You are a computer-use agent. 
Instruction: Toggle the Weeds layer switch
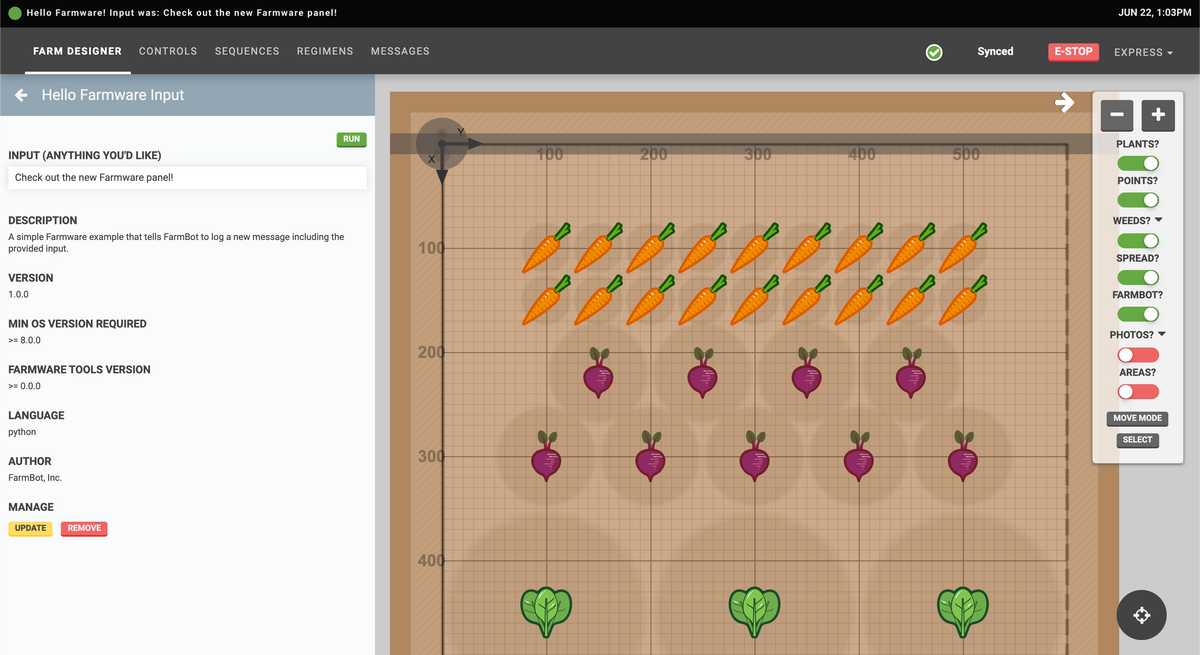(1138, 240)
